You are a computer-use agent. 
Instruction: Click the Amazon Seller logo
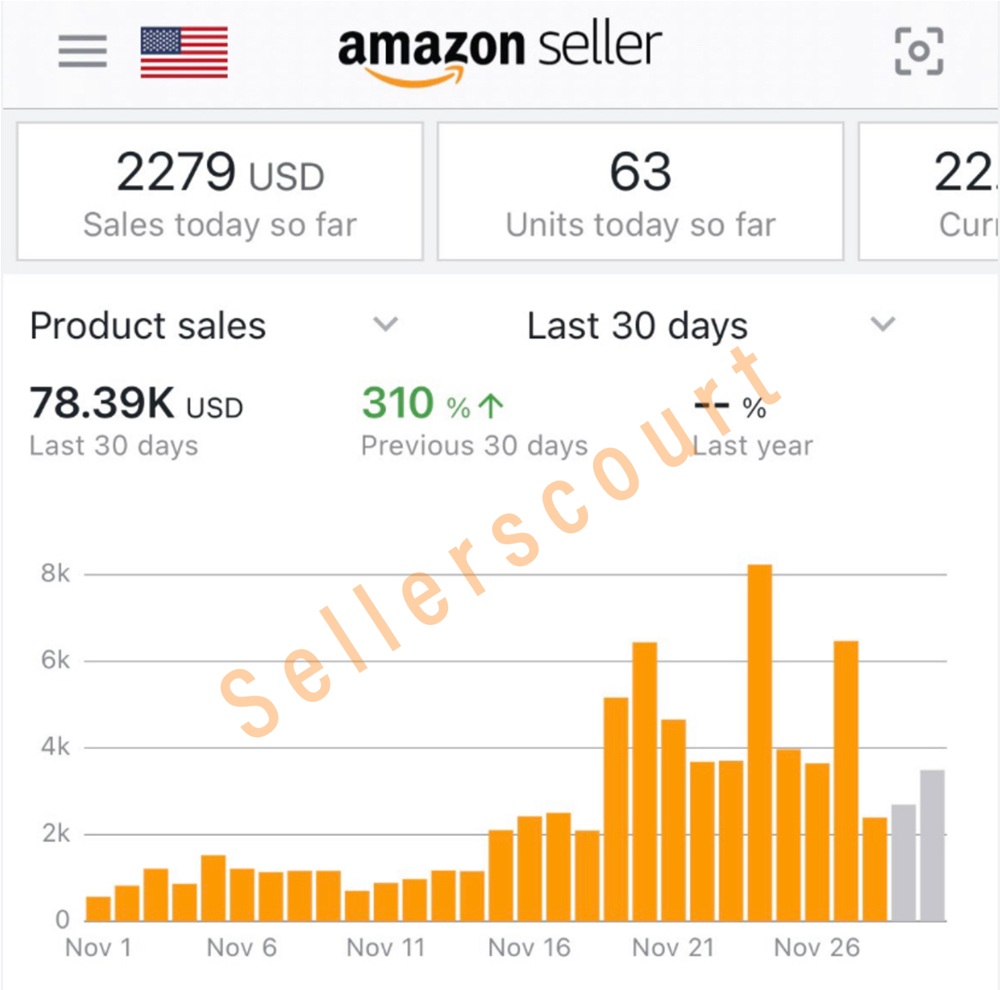pos(500,50)
